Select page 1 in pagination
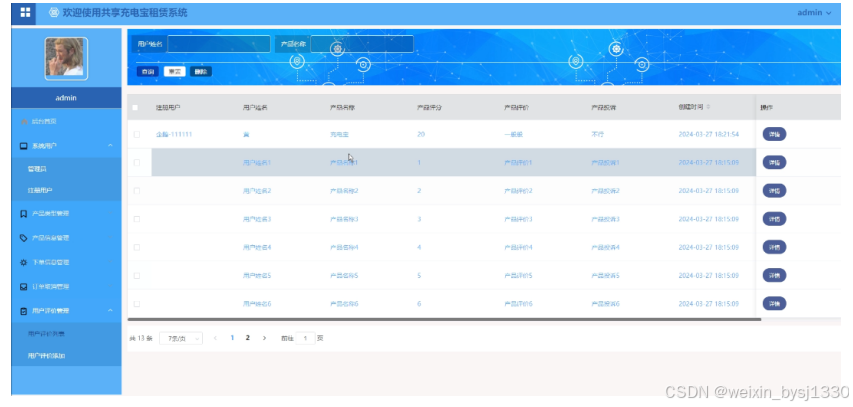Screen dimensions: 853x407 tap(232, 338)
